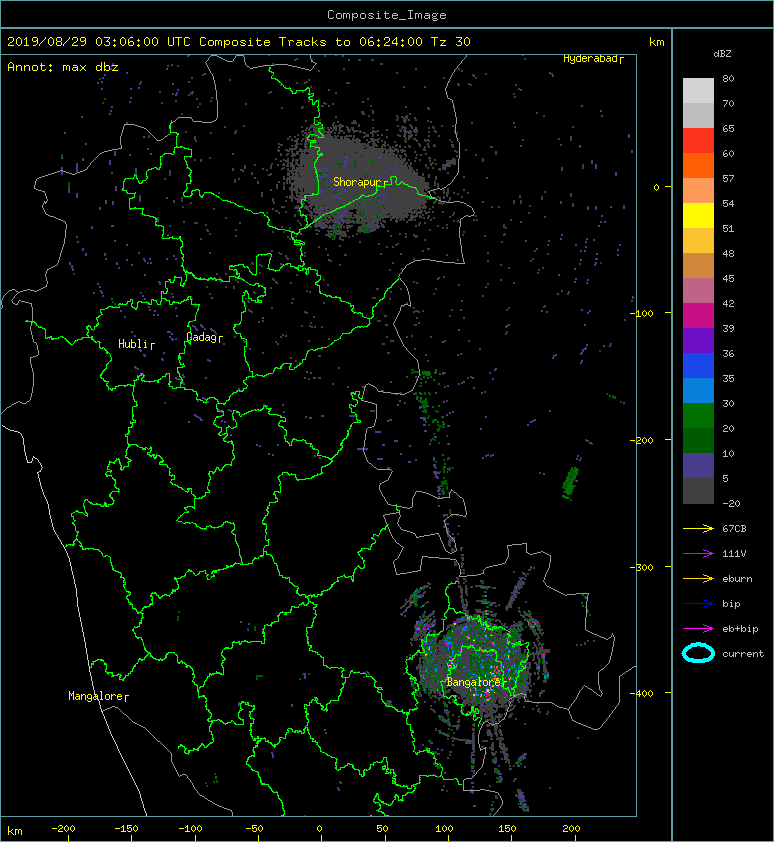The width and height of the screenshot is (774, 842).
Task: Click the Bangalore city label
Action: 473,683
